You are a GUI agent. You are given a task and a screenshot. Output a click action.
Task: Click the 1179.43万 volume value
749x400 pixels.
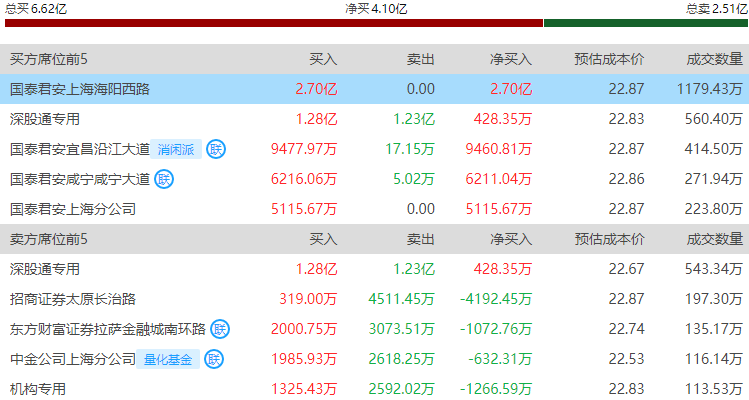tap(710, 89)
